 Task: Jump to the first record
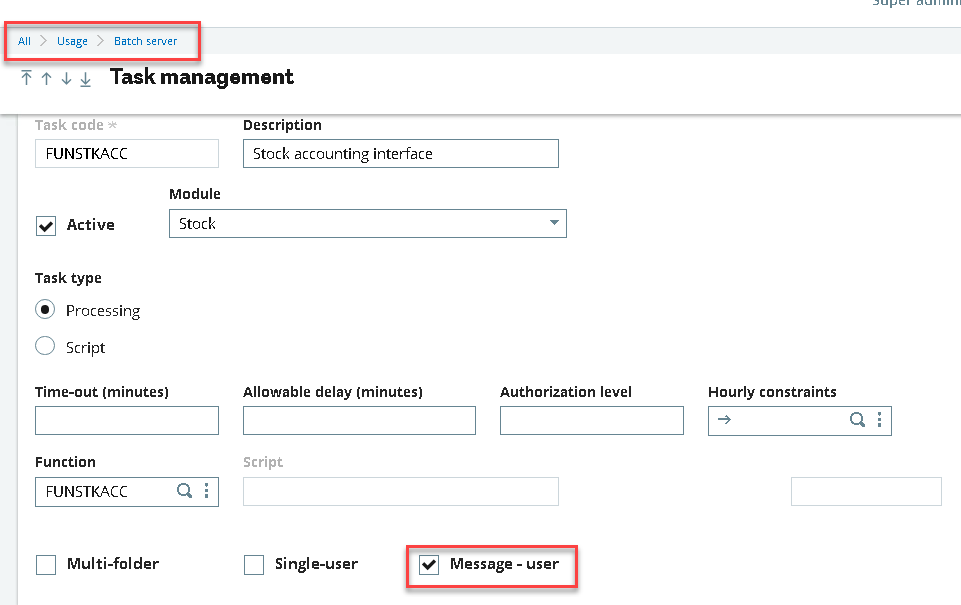coord(26,77)
